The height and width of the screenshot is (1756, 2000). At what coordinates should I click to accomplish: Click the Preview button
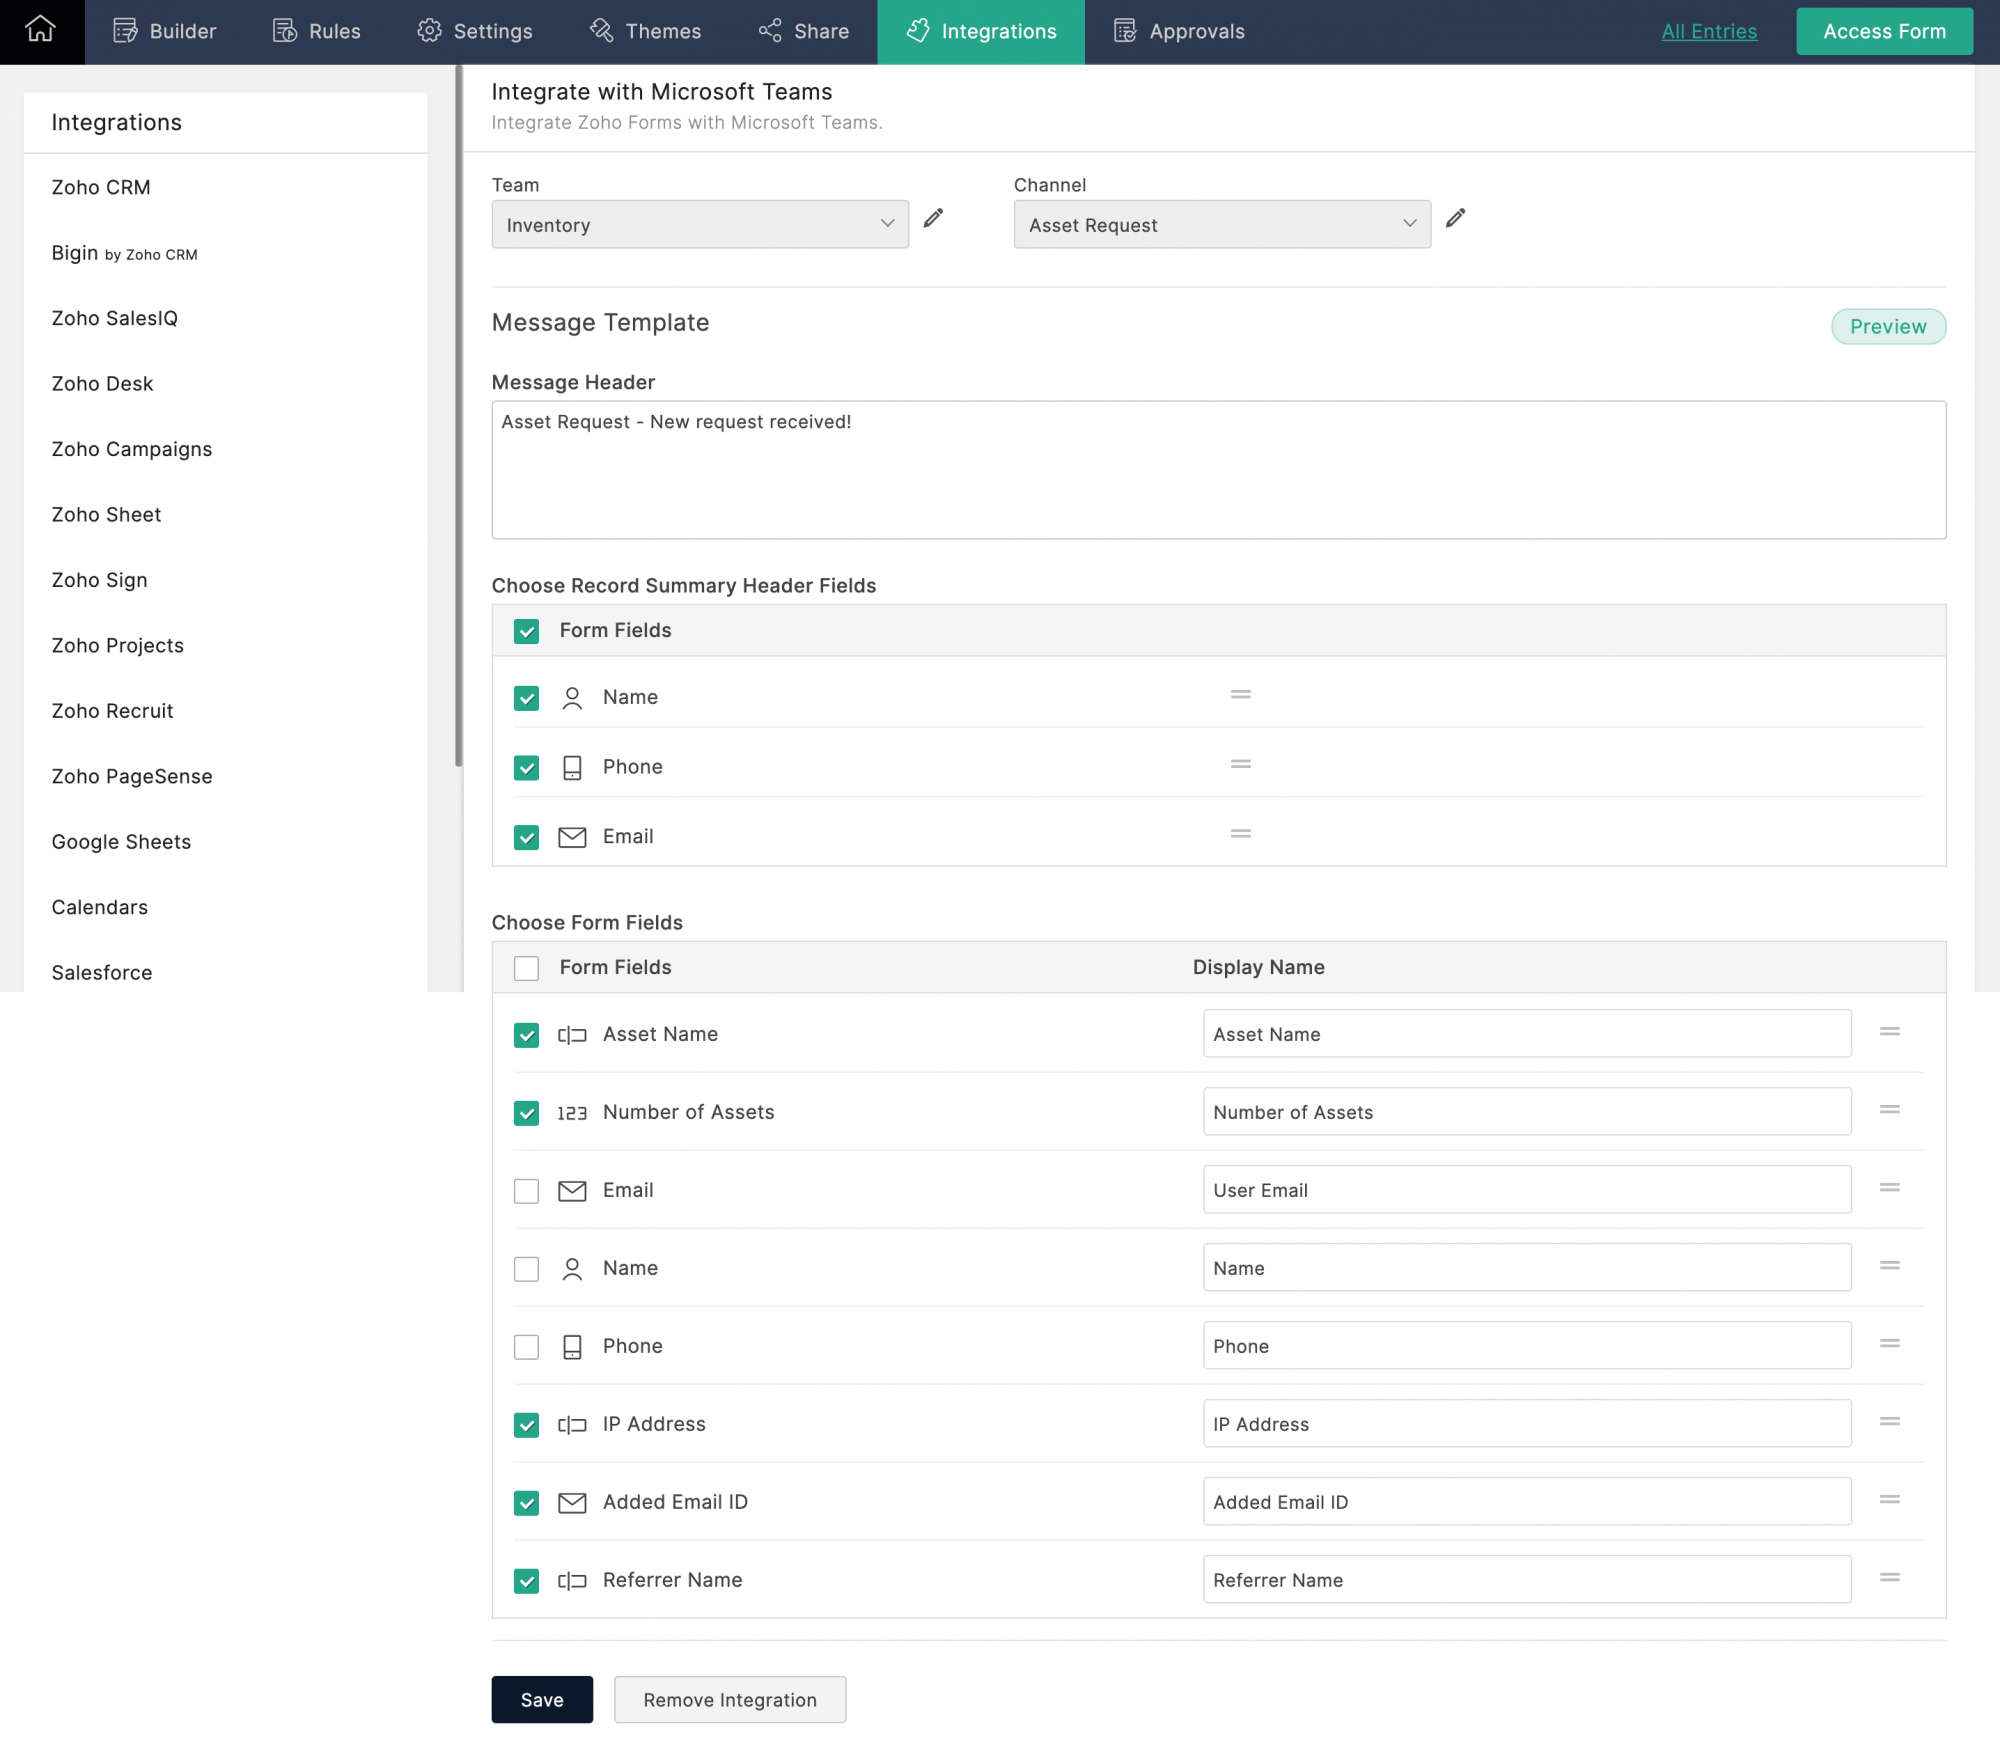[1888, 326]
